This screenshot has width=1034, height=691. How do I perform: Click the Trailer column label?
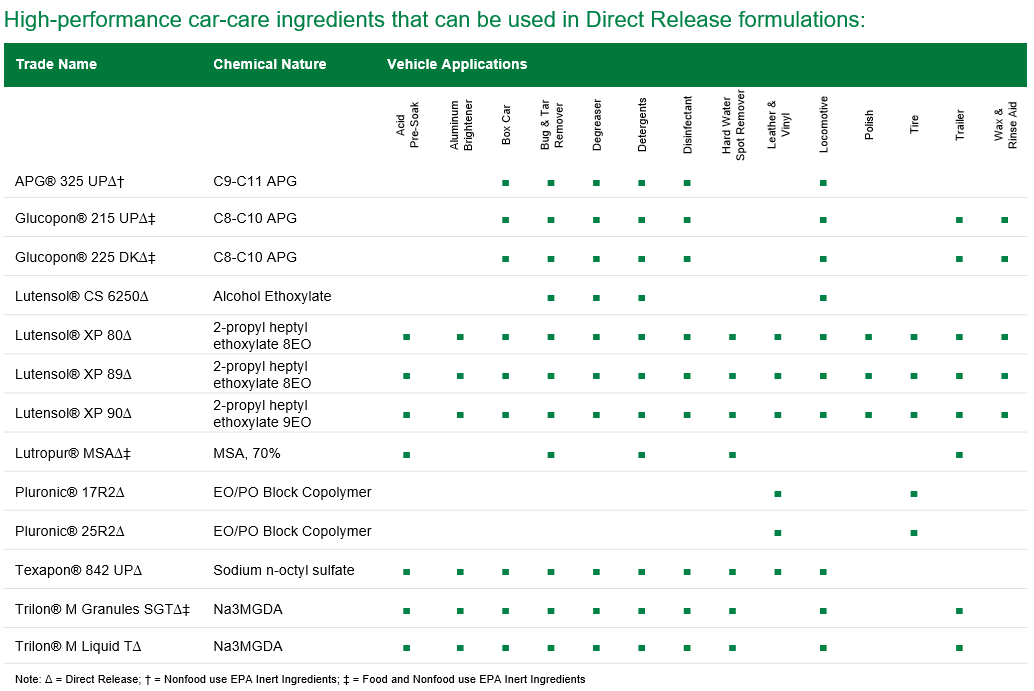tap(959, 125)
